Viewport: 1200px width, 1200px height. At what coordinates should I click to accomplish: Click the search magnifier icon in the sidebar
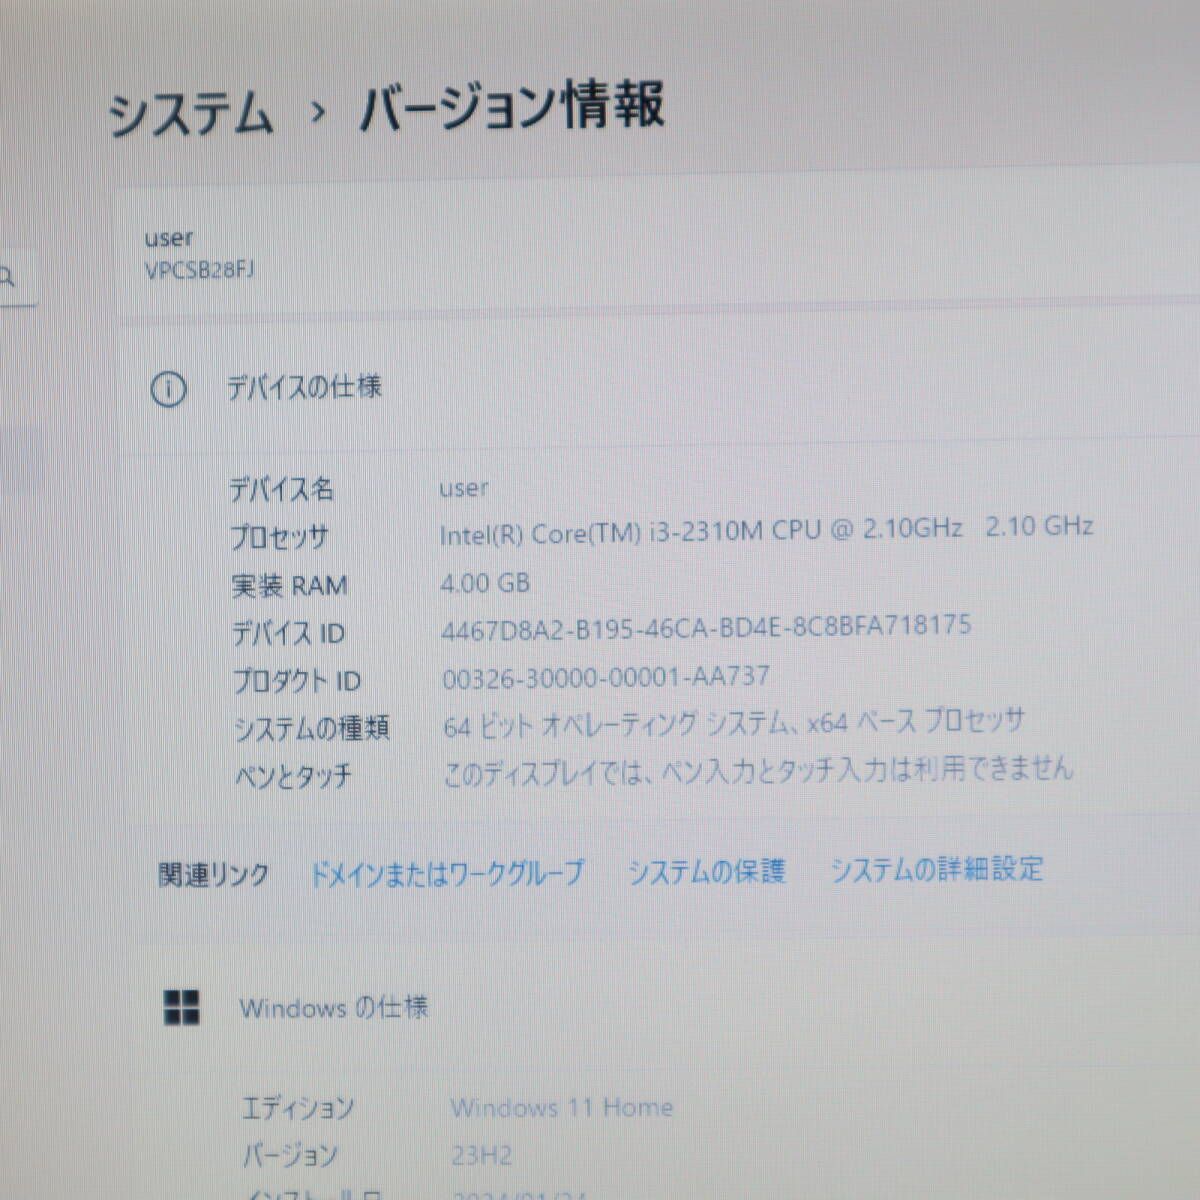8,277
